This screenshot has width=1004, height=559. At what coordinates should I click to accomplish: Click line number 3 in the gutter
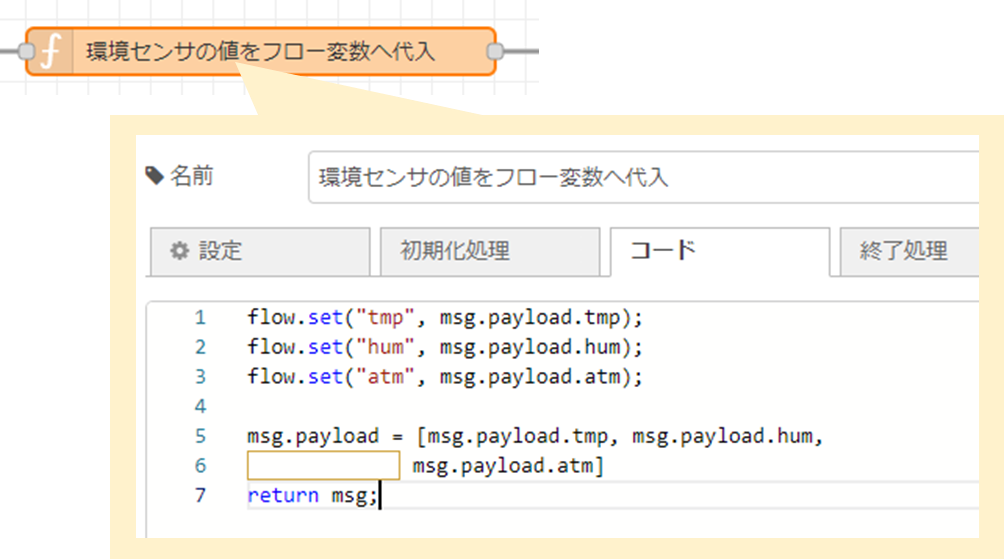pyautogui.click(x=200, y=377)
